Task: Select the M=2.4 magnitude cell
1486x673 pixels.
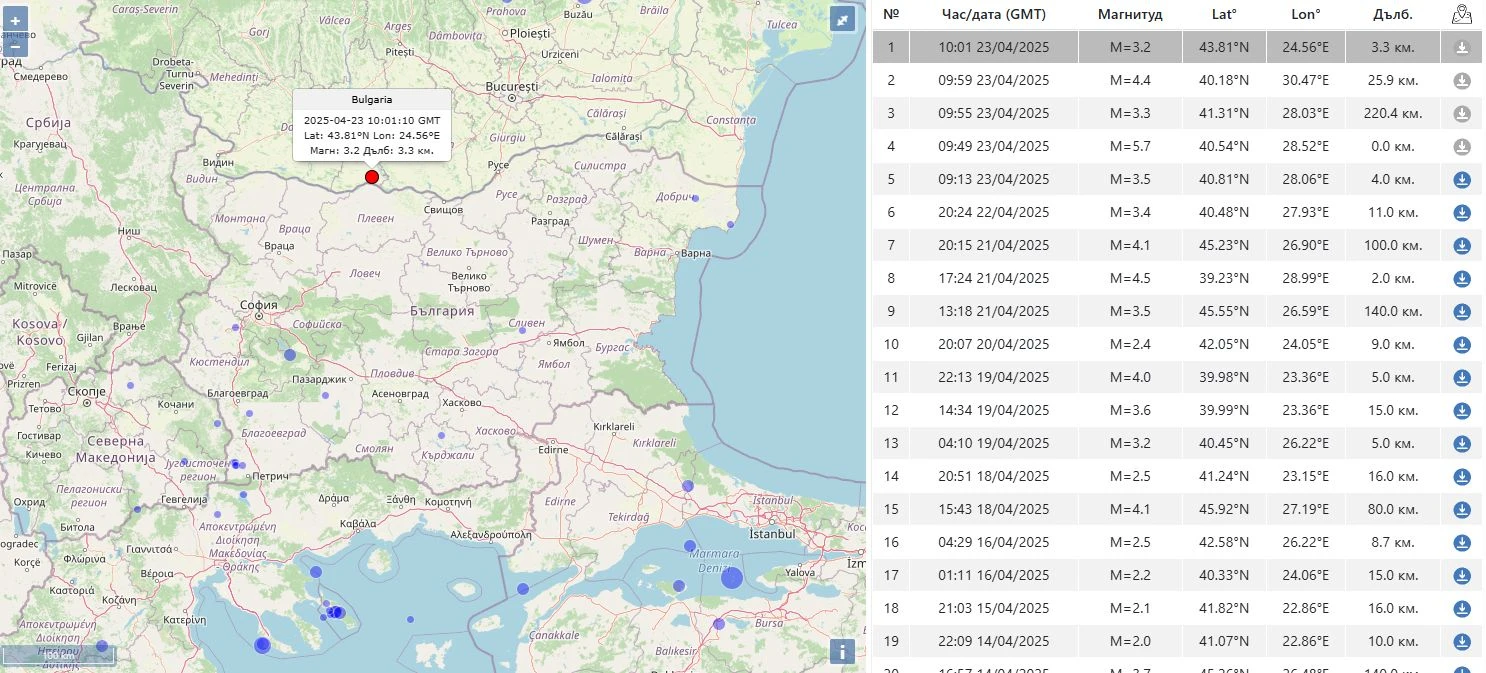Action: point(1130,344)
